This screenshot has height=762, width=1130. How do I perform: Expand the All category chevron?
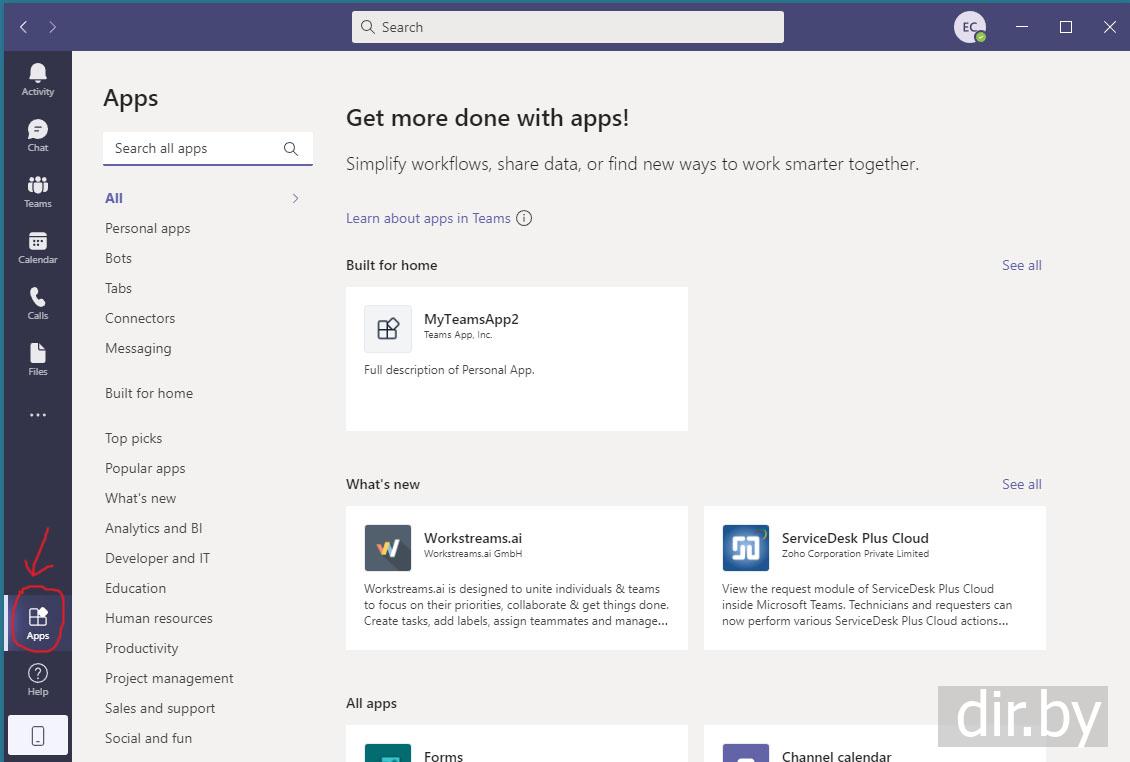pos(295,198)
